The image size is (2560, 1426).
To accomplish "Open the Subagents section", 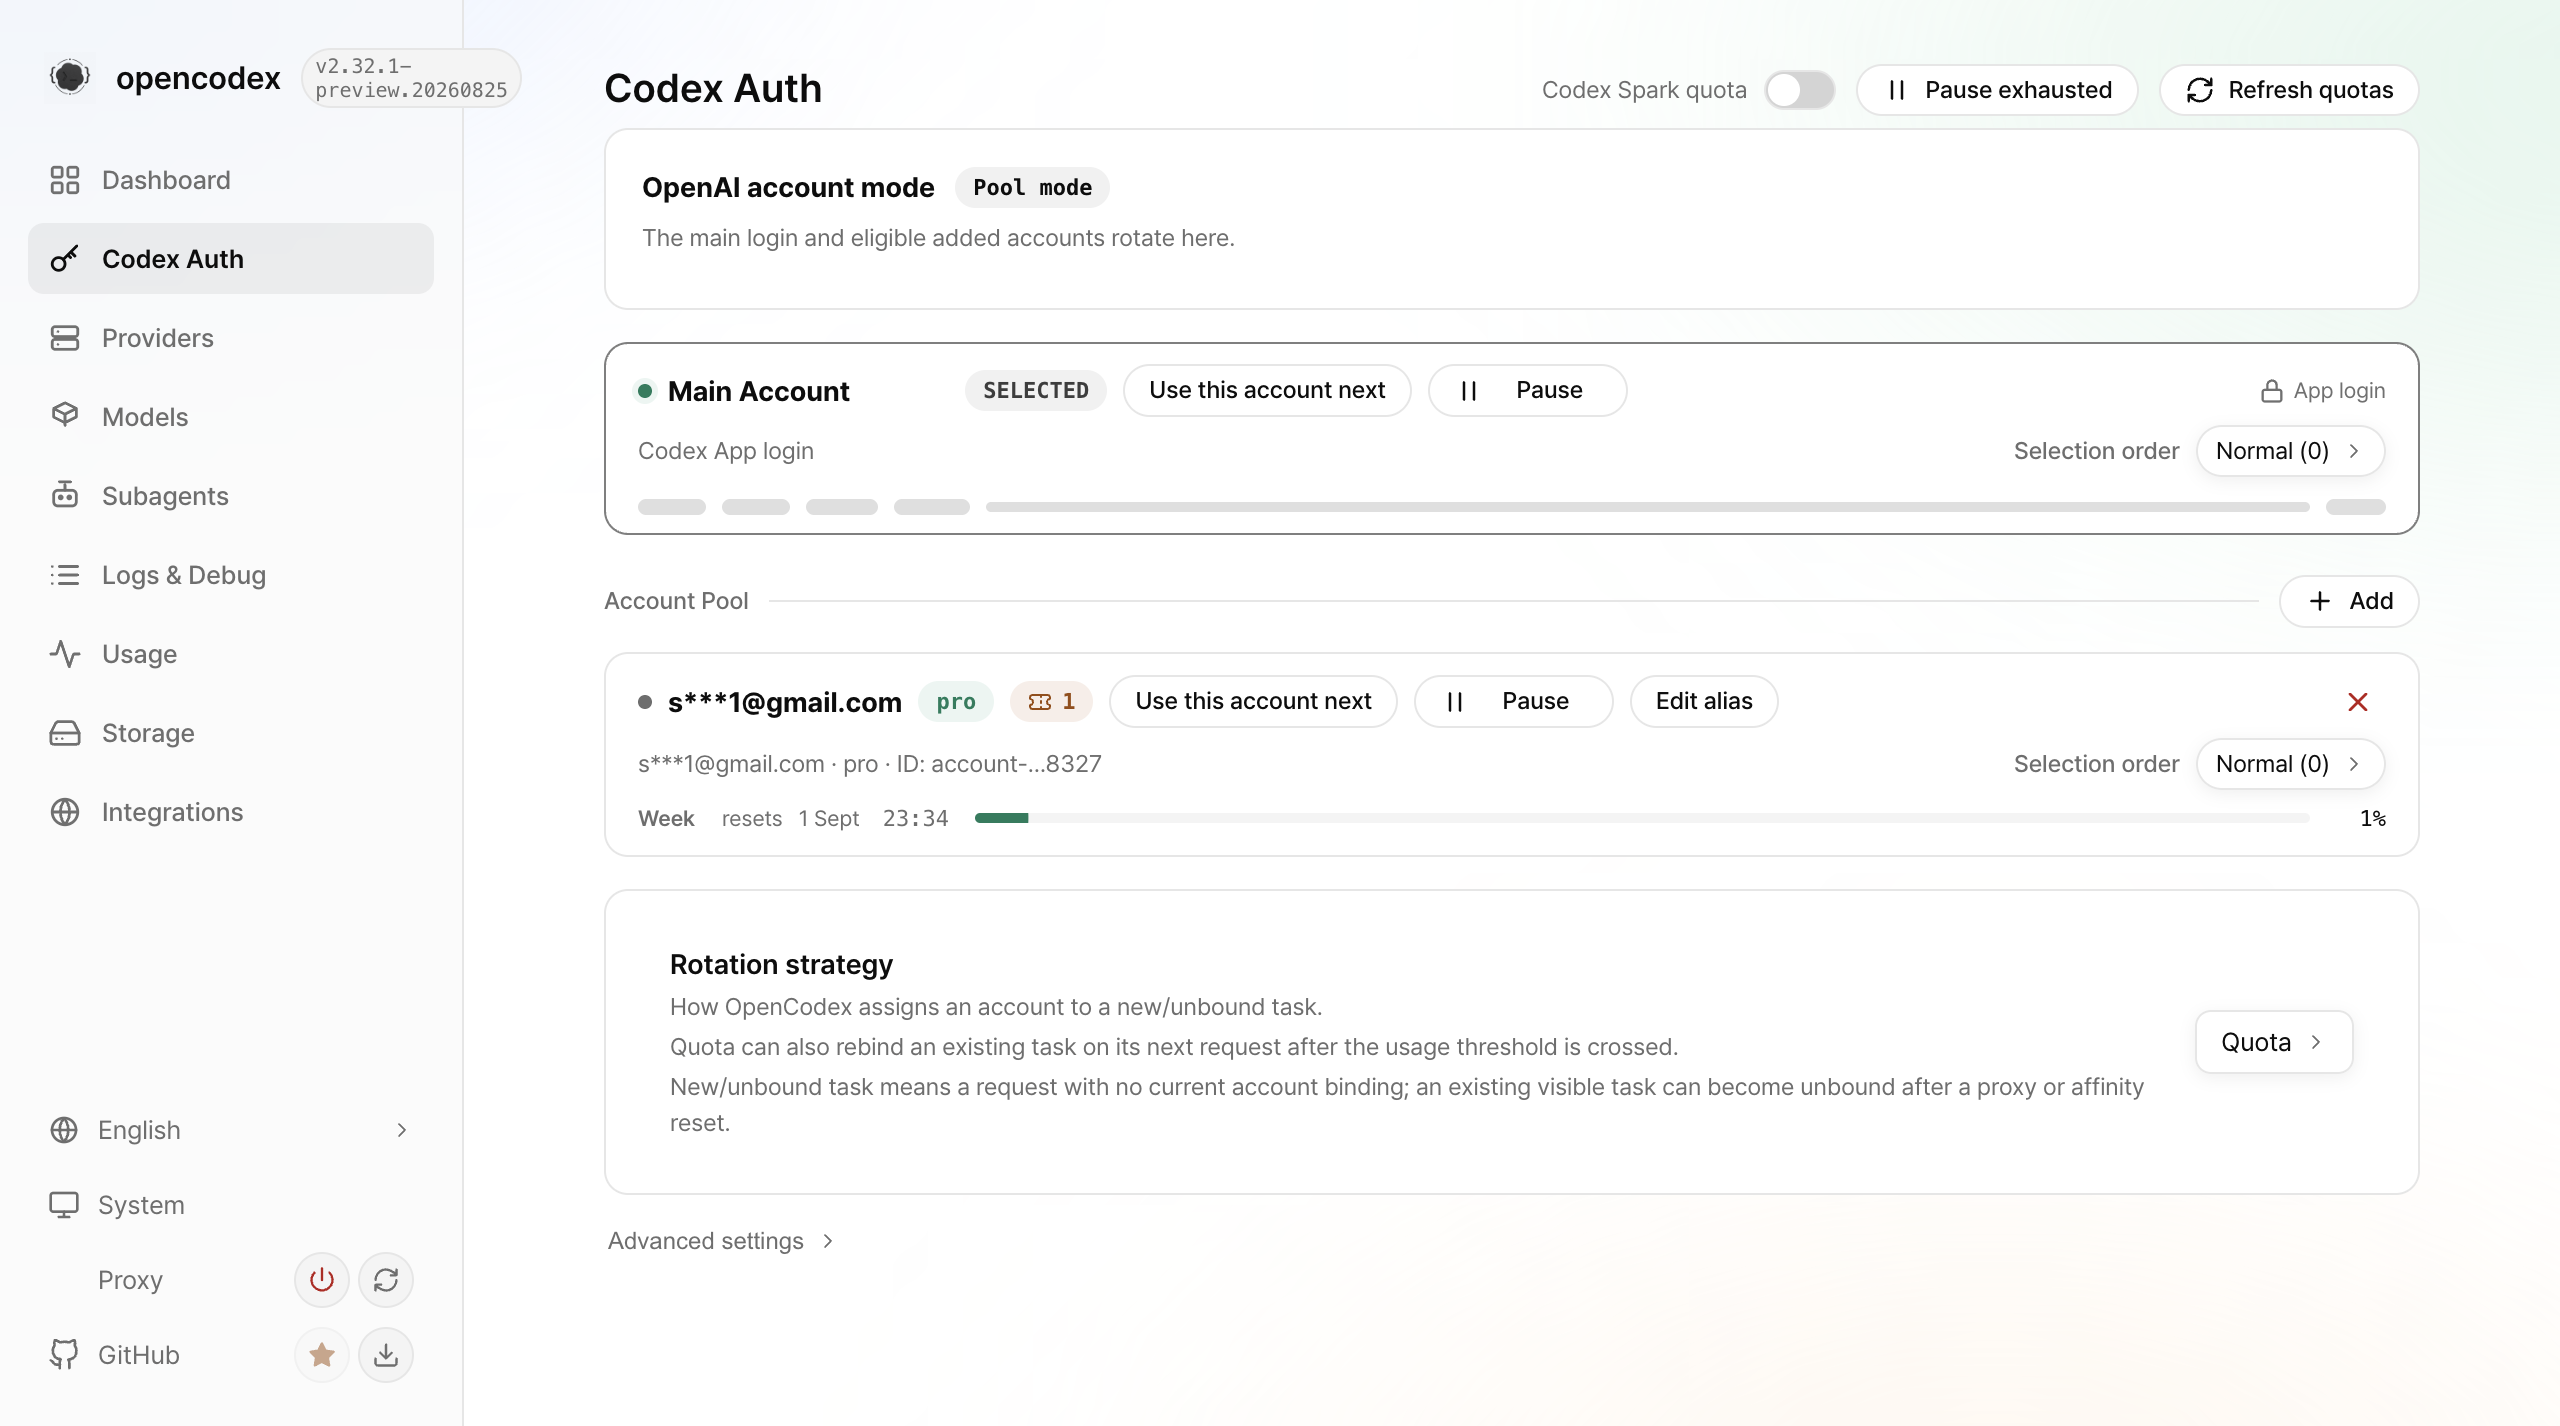I will click(x=231, y=496).
